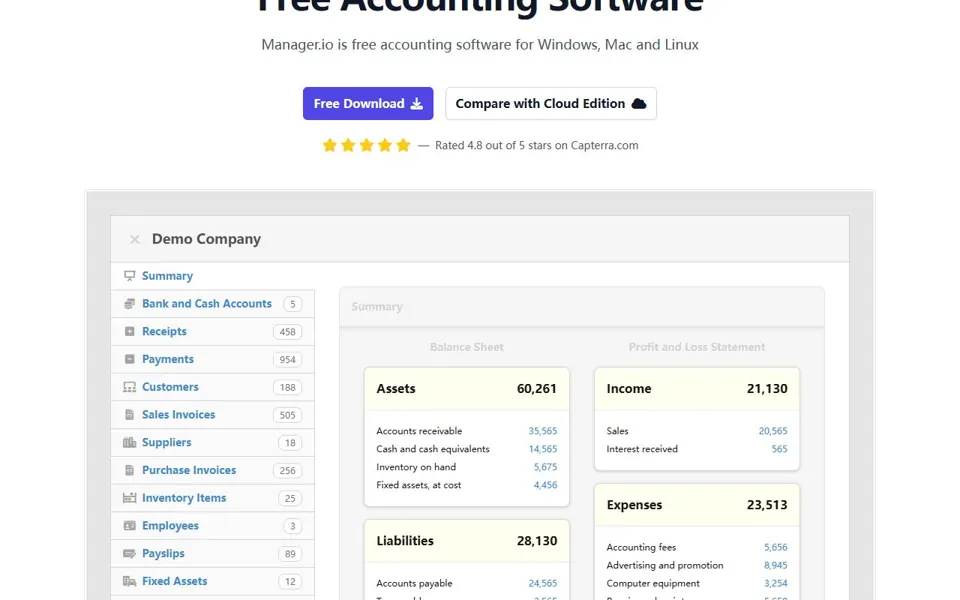This screenshot has height=600, width=960.
Task: Click the Payslips count badge 89
Action: (290, 554)
